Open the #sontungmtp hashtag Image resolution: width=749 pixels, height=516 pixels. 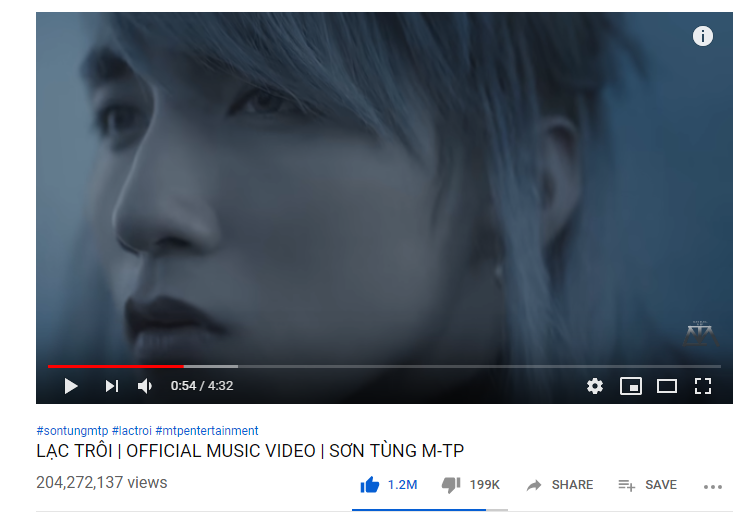(x=72, y=430)
